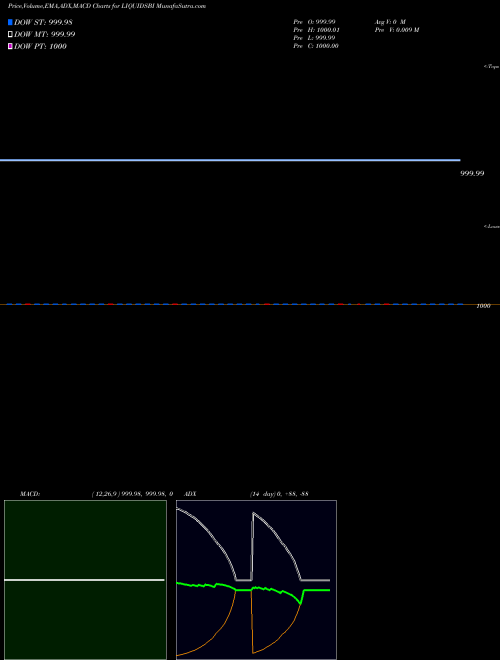Select the 'DOW PT: 1000' legend text
Image resolution: width=500 pixels, height=660 pixels.
40,46
